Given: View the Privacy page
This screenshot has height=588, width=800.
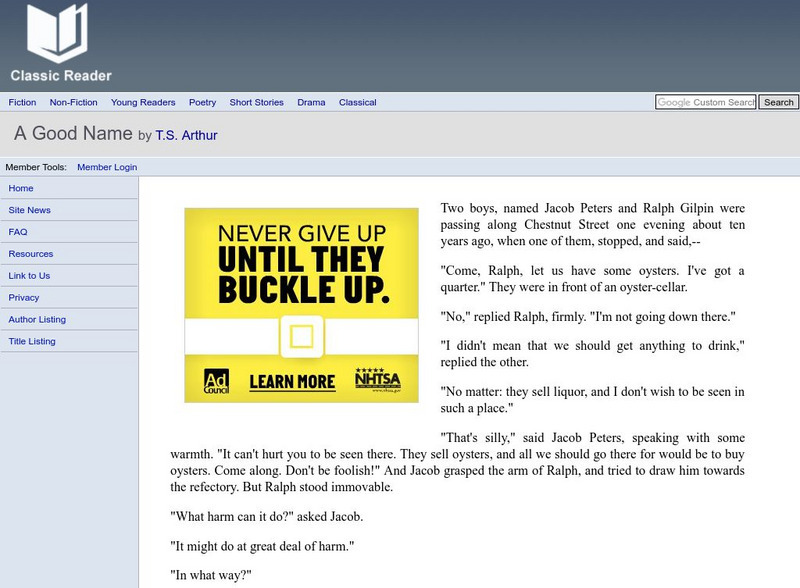Looking at the screenshot, I should pos(23,298).
